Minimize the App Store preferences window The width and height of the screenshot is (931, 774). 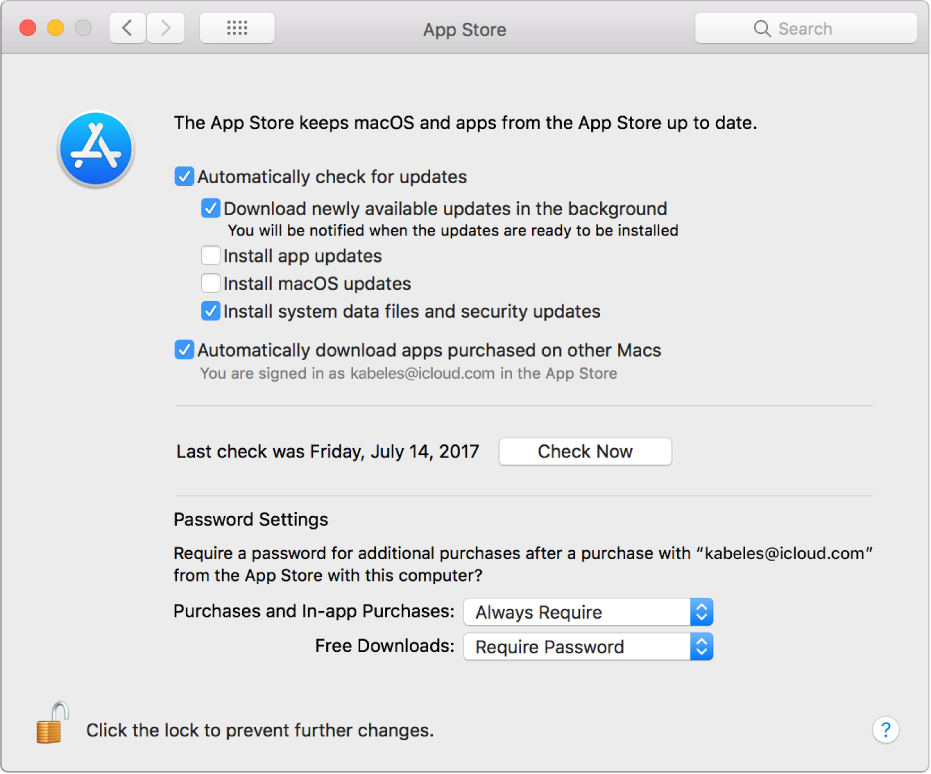click(55, 28)
